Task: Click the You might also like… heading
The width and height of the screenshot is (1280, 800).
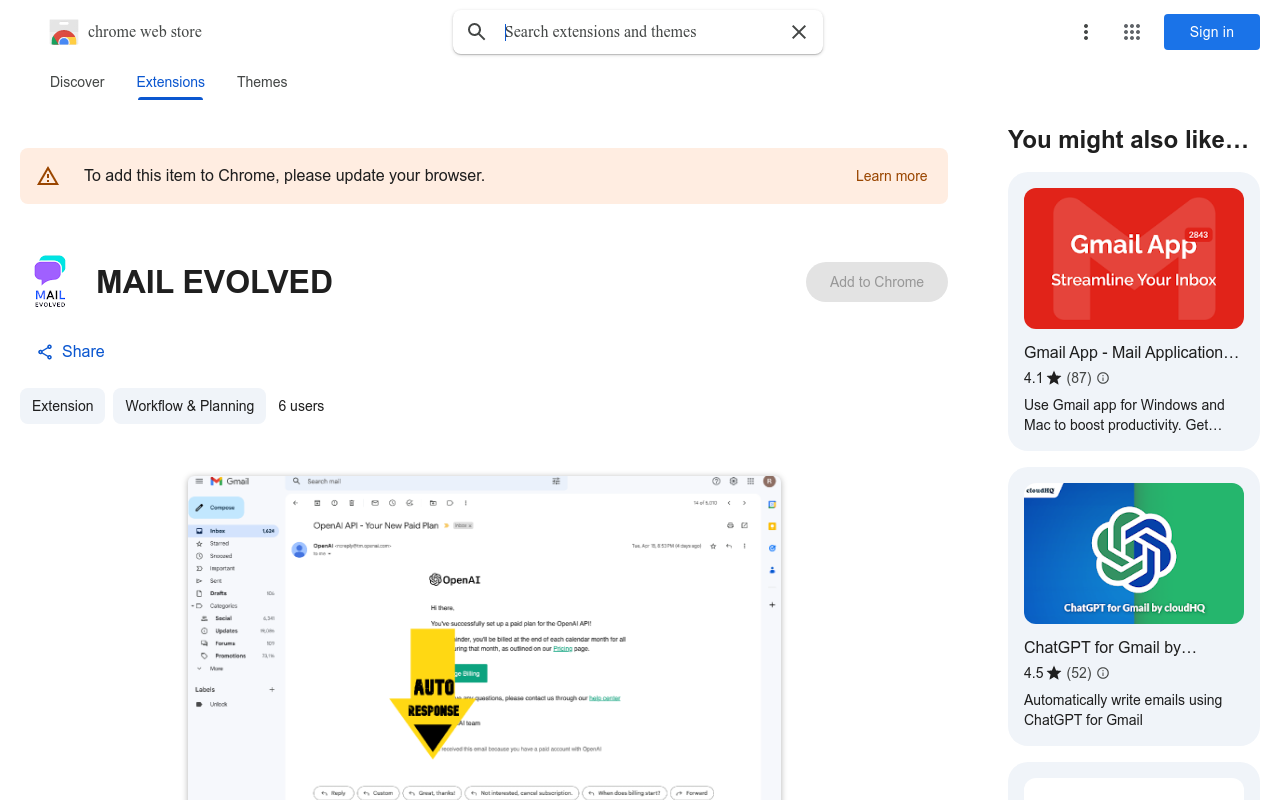Action: point(1128,140)
